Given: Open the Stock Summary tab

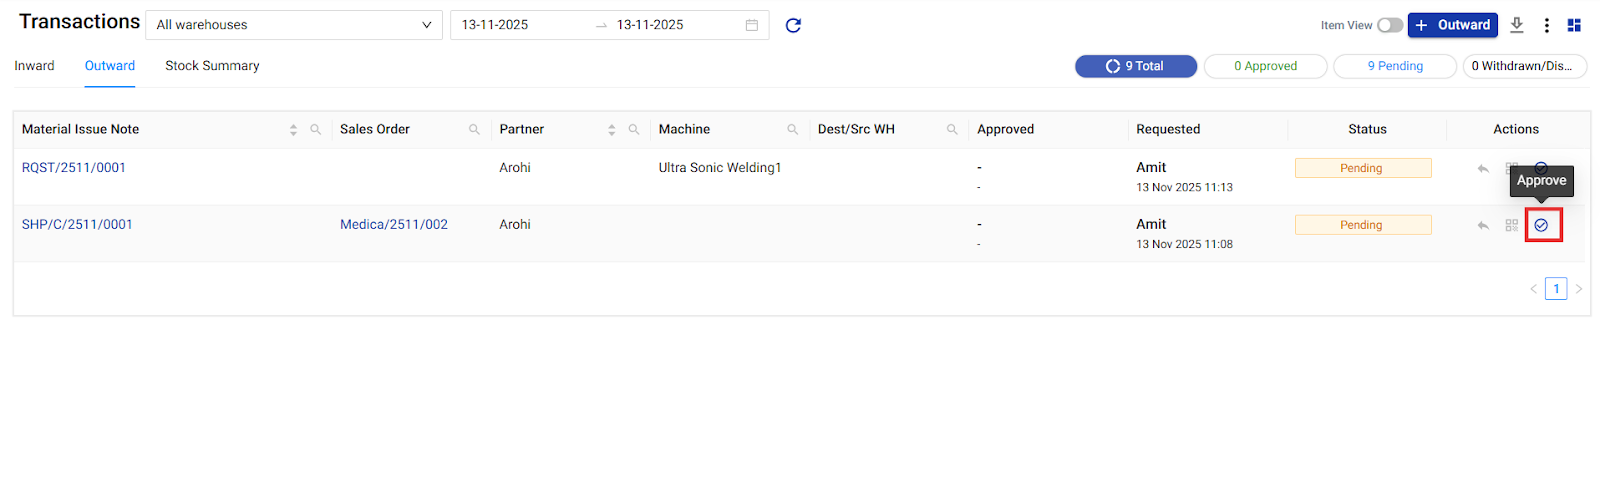Looking at the screenshot, I should click(212, 66).
